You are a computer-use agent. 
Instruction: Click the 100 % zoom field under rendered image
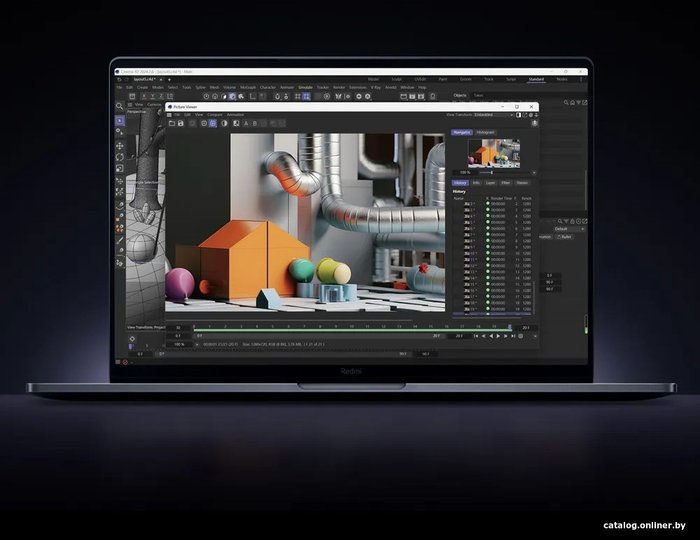(x=179, y=345)
